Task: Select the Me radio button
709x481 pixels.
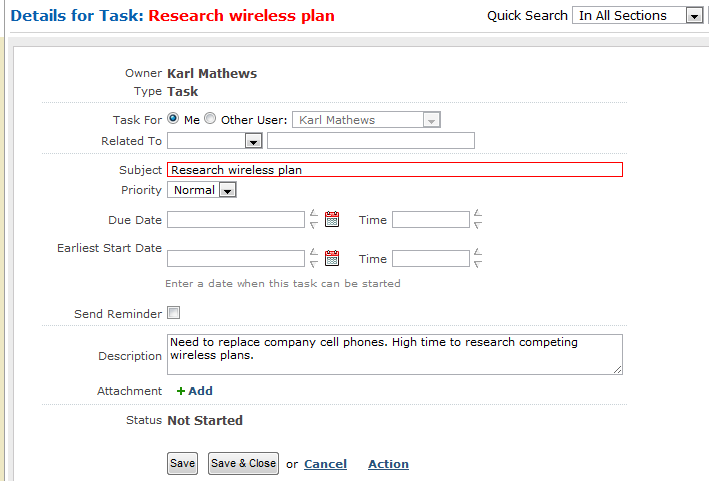Action: 173,118
